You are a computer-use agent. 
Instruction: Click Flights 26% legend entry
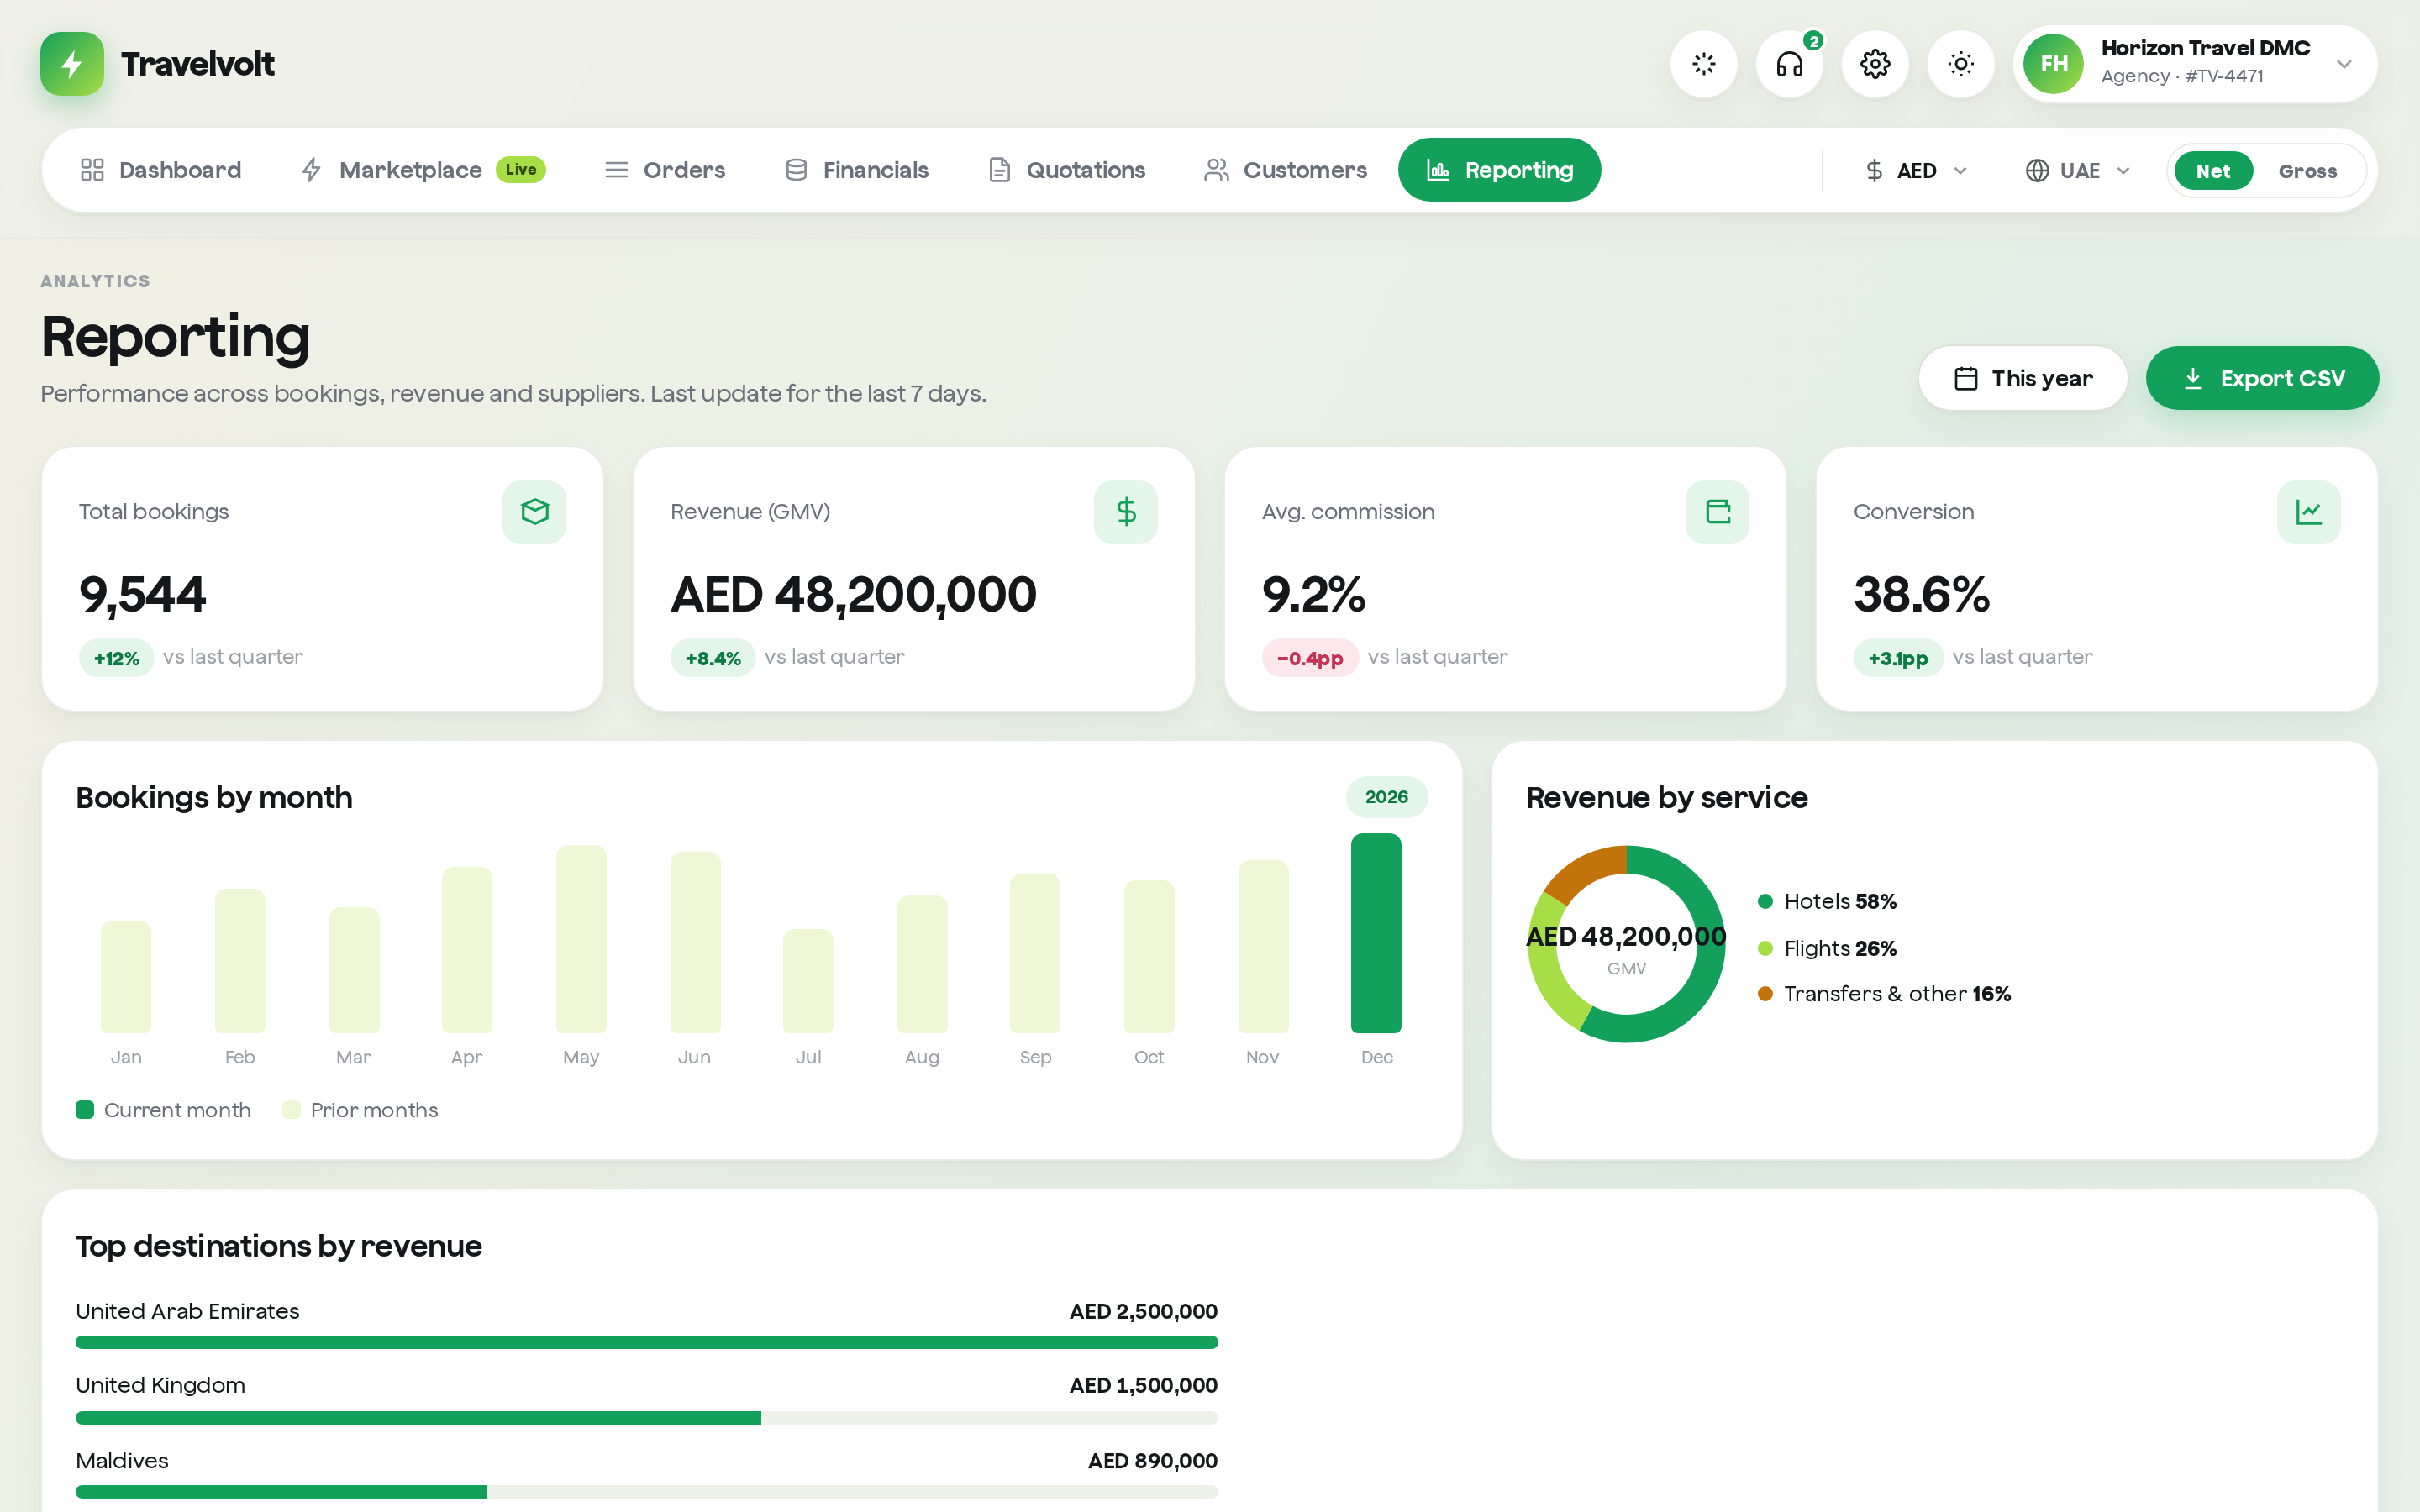pos(1827,948)
